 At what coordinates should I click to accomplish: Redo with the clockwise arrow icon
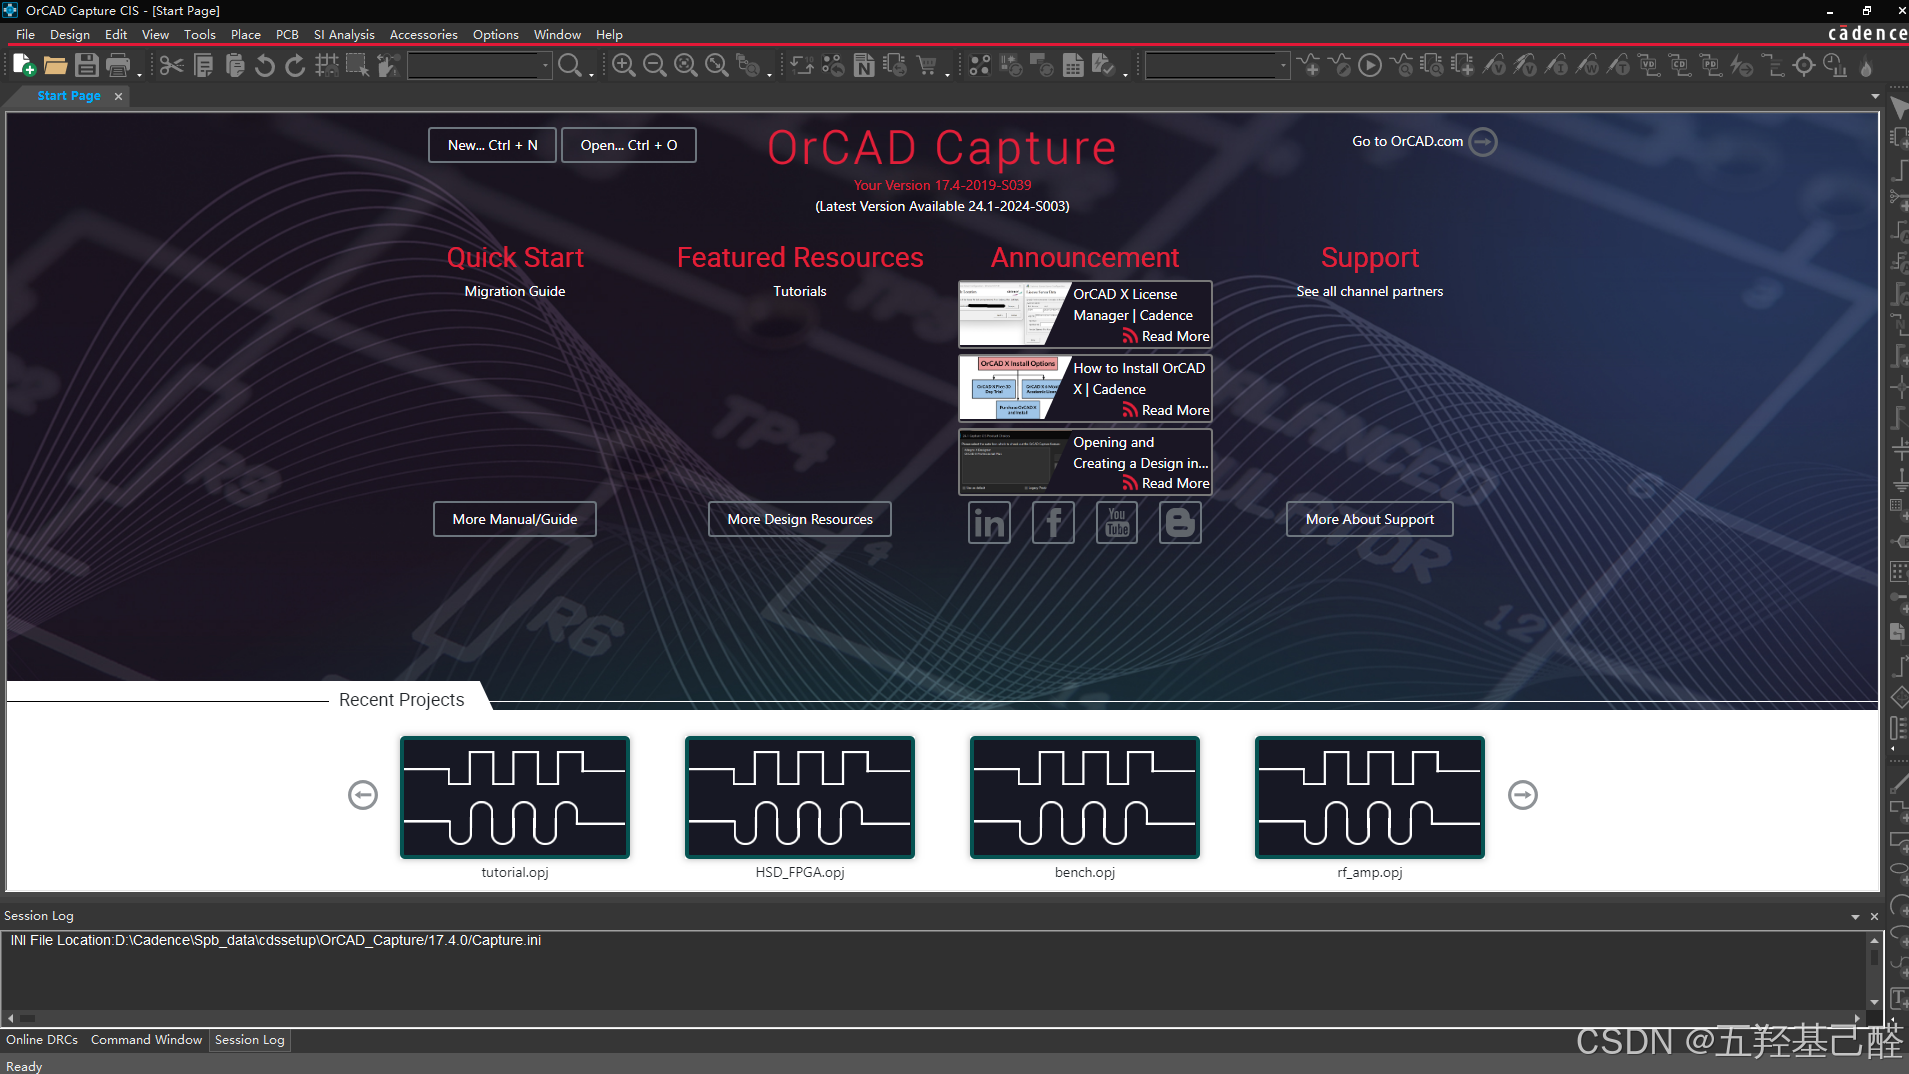point(295,66)
